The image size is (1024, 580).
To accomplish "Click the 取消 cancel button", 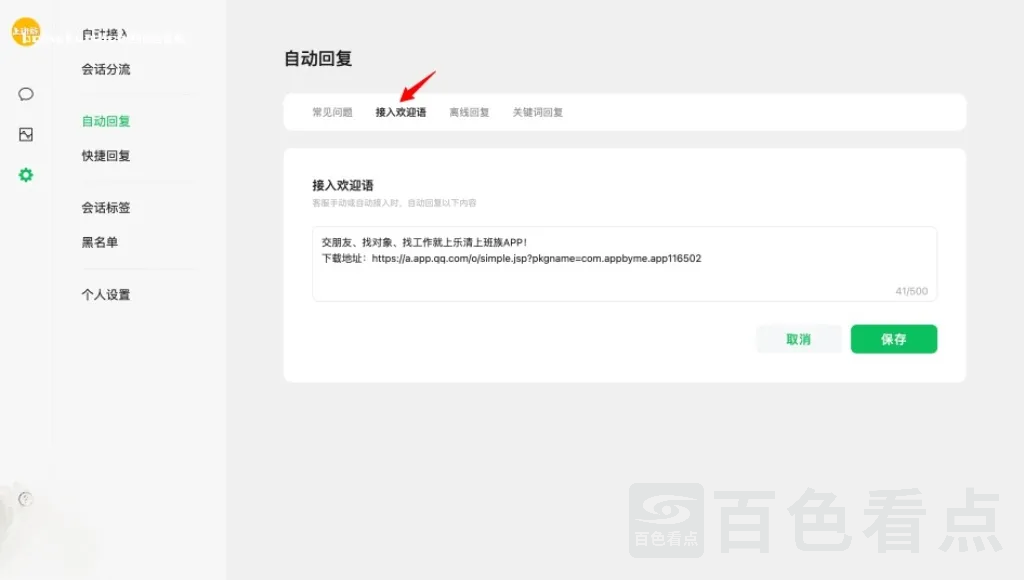I will coord(798,339).
